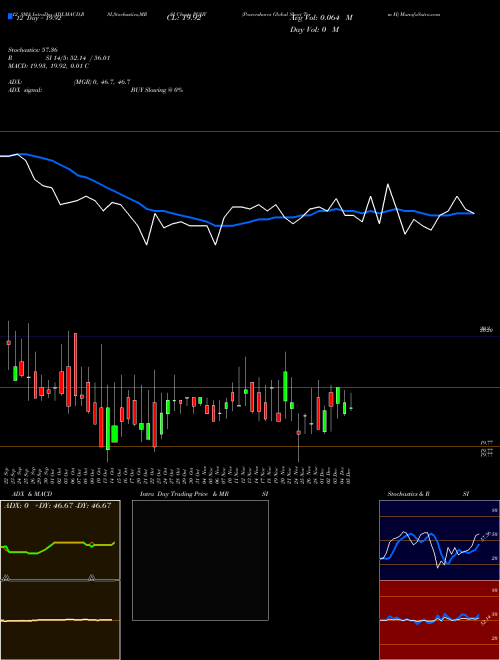Click the 'Intra Day Trading Price & MR SI' title

[x=204, y=494]
